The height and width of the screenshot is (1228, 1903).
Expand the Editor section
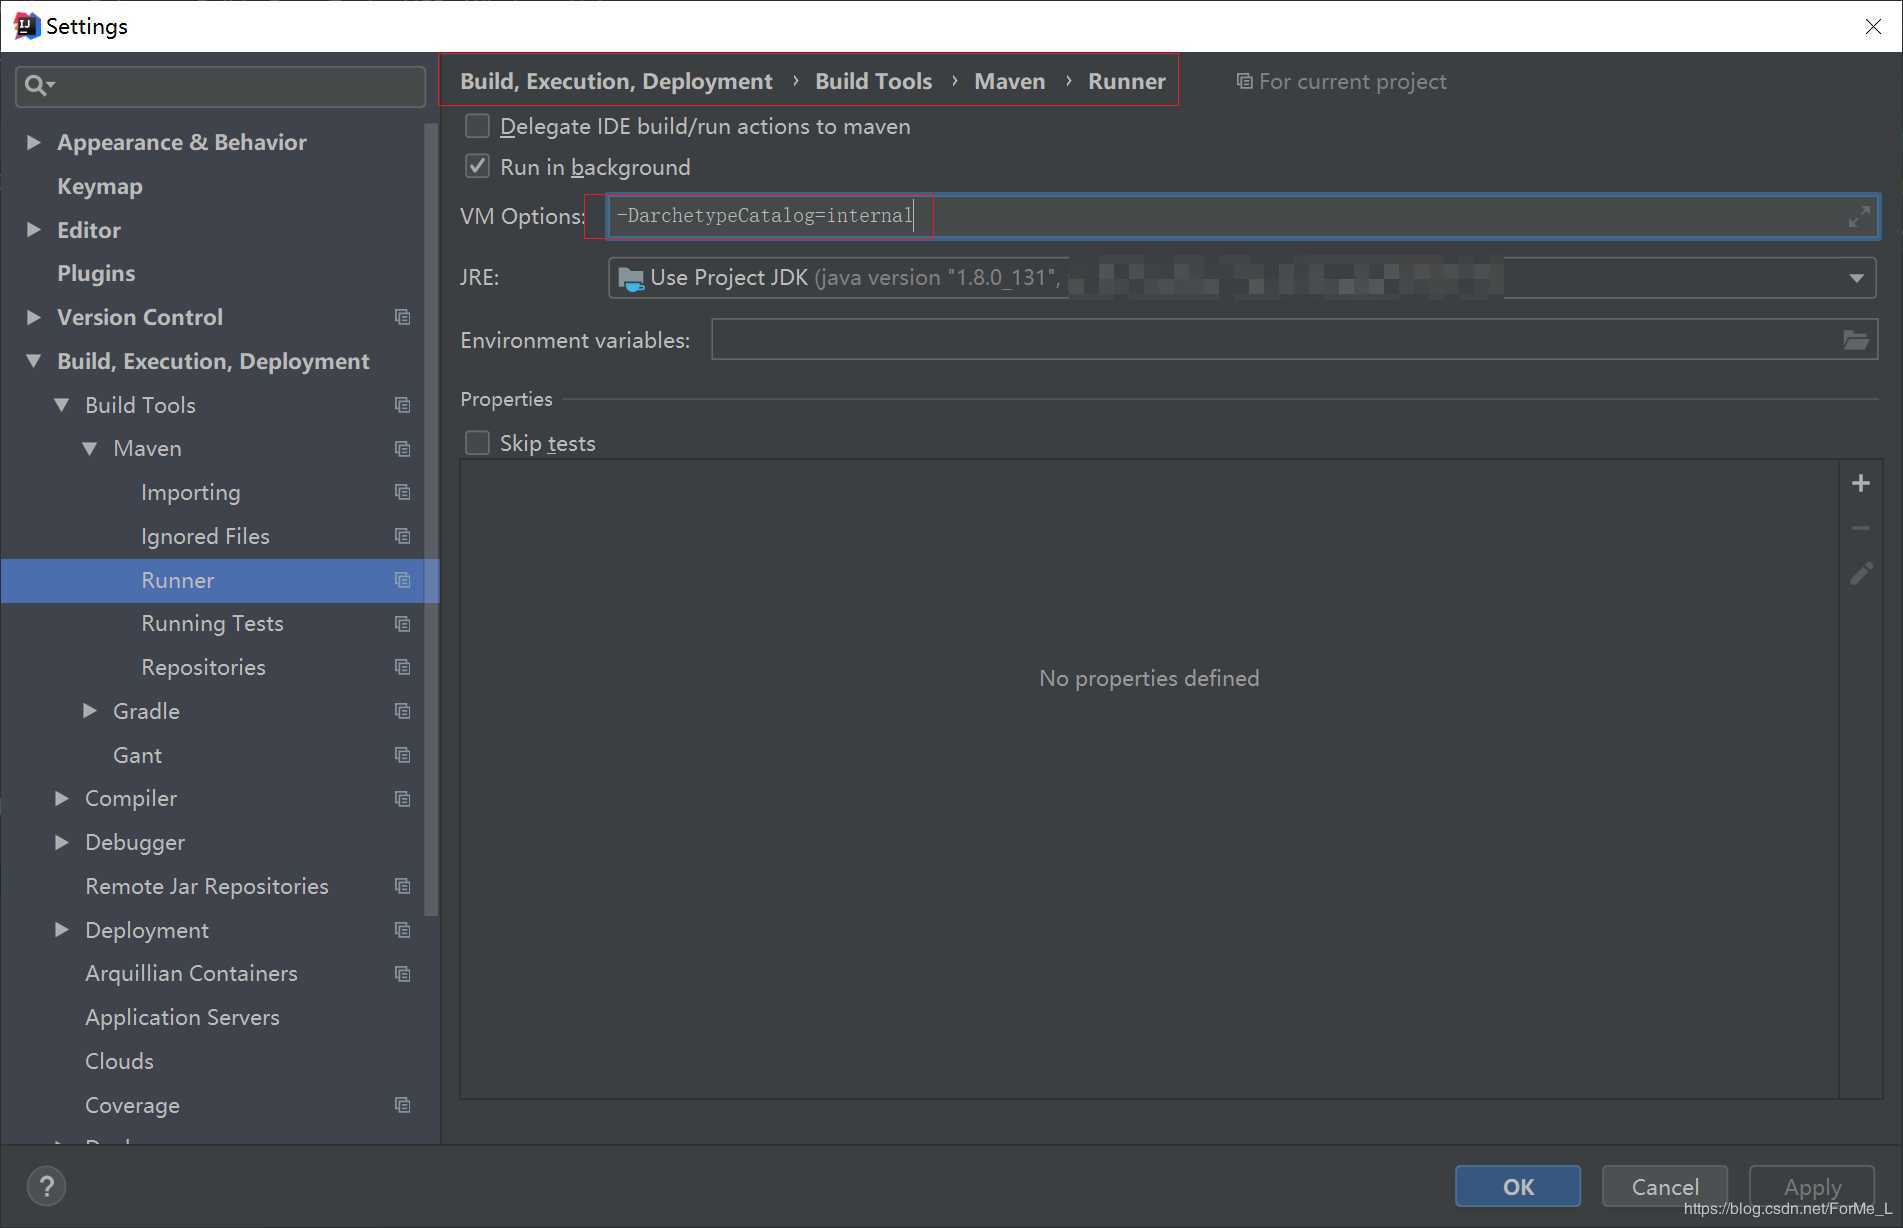pos(33,230)
